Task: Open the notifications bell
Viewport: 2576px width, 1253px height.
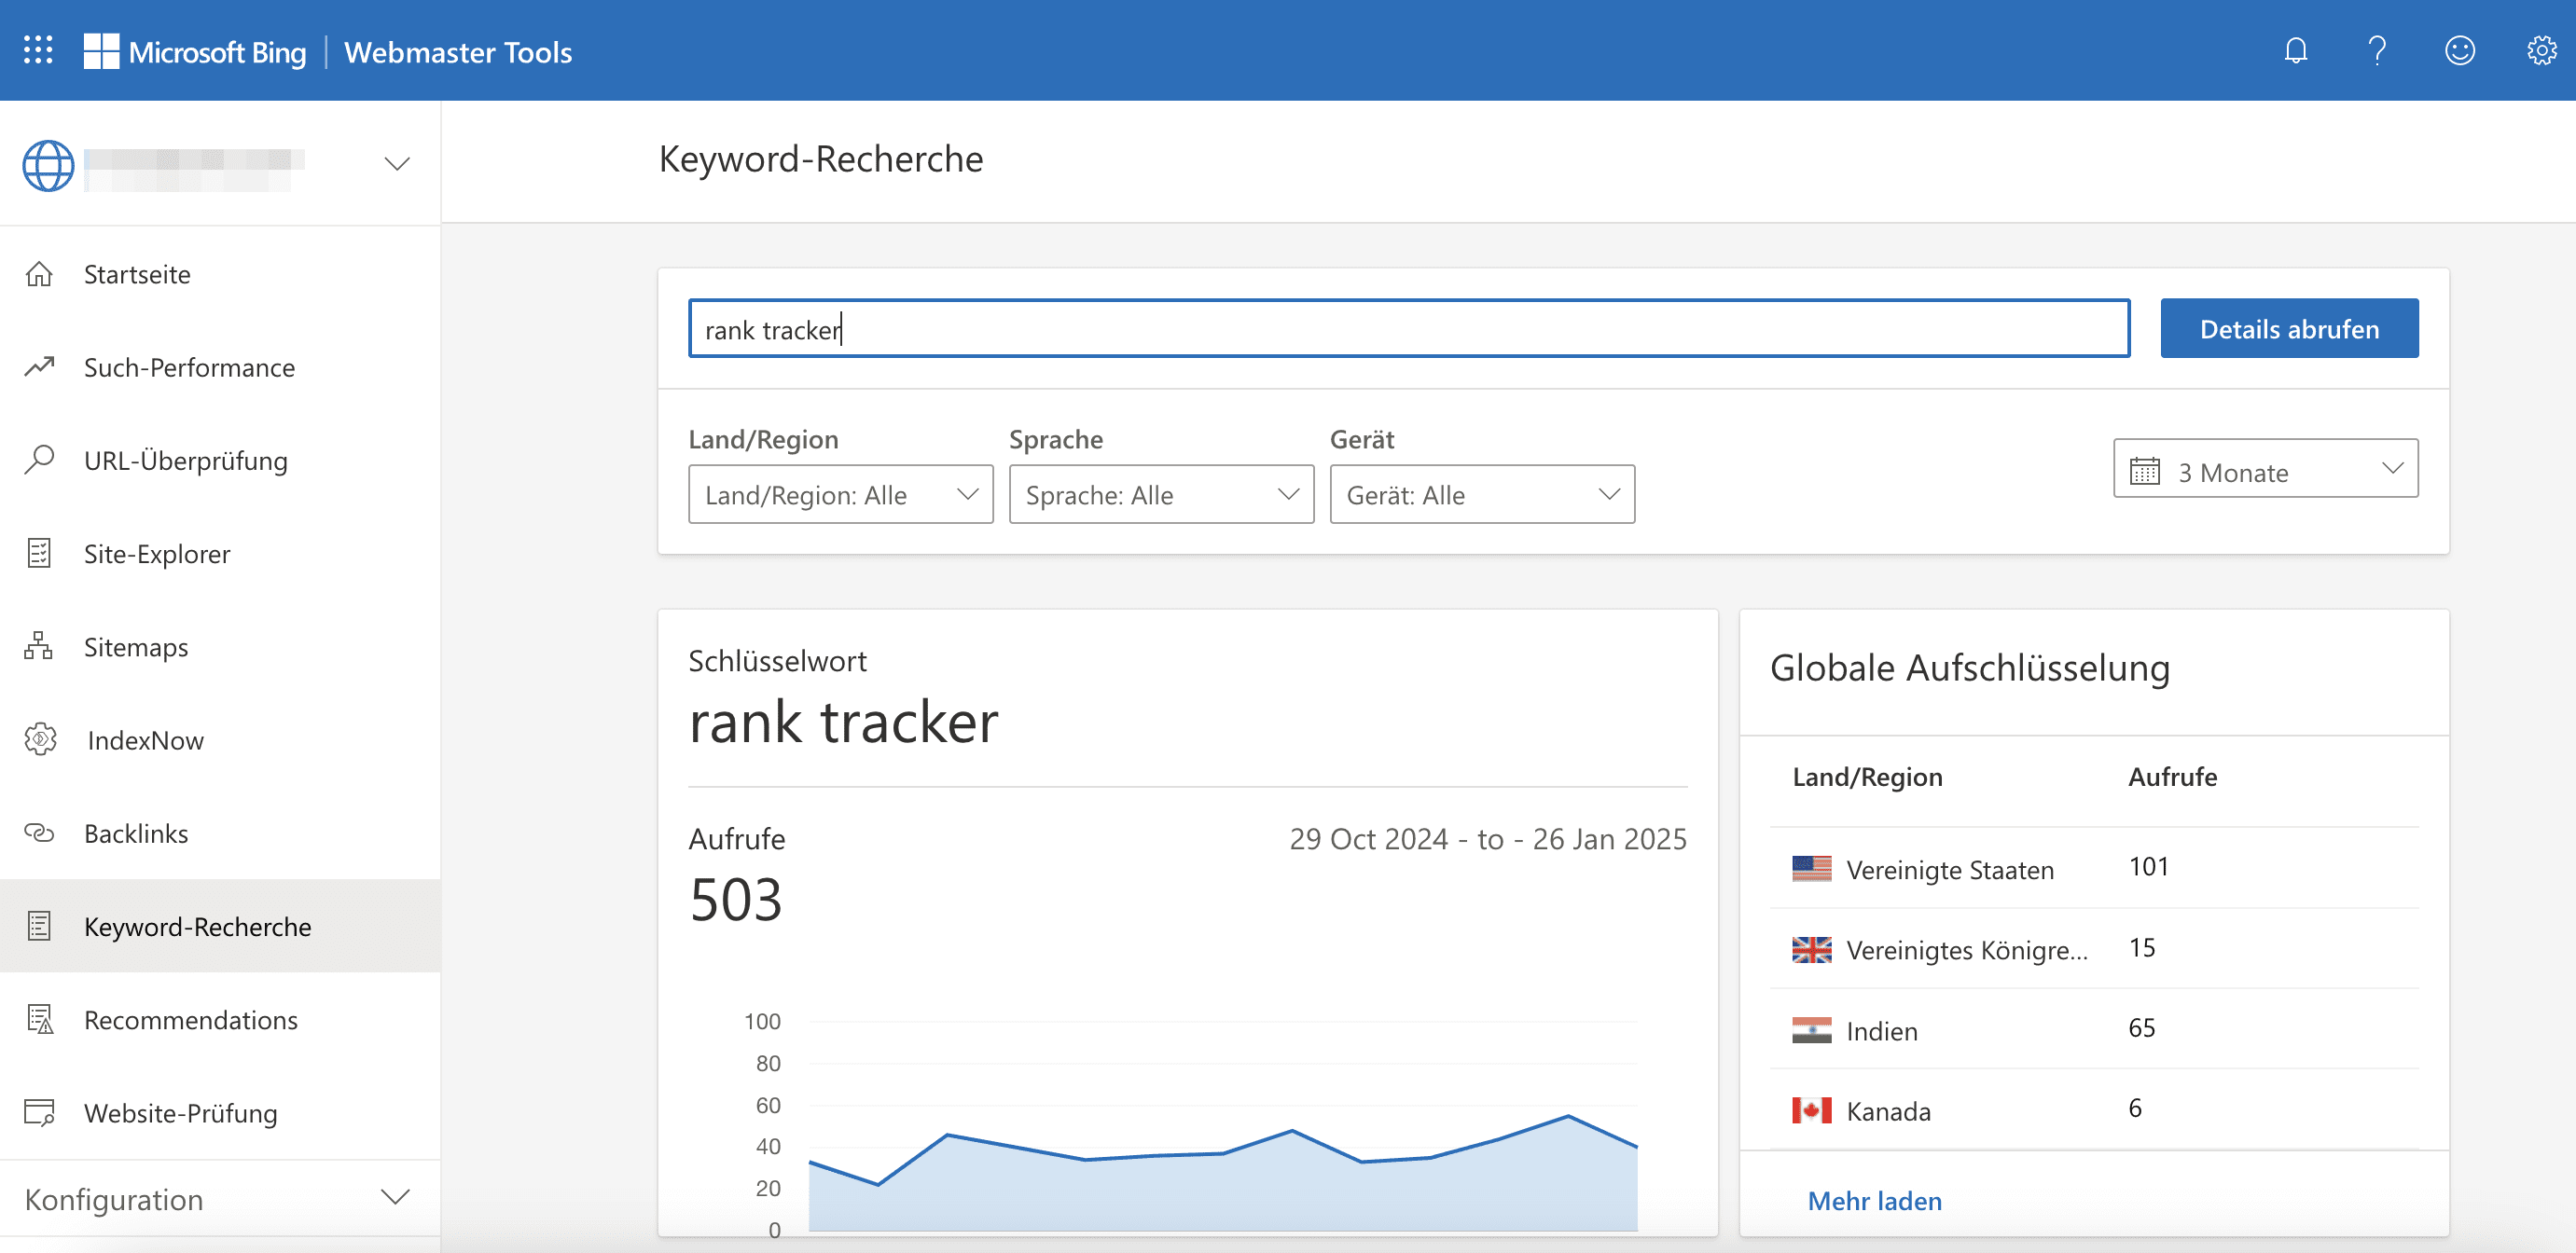Action: point(2295,50)
